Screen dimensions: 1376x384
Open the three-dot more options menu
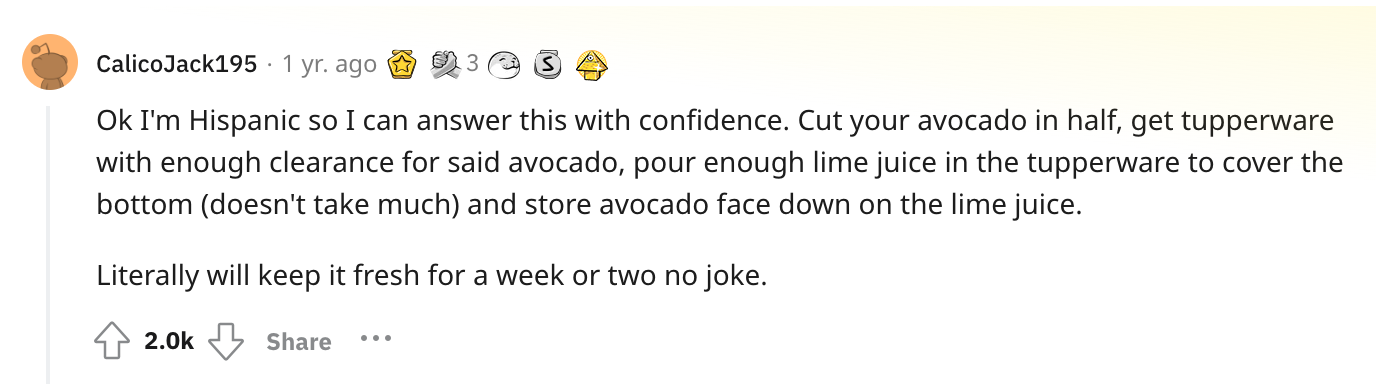[376, 340]
